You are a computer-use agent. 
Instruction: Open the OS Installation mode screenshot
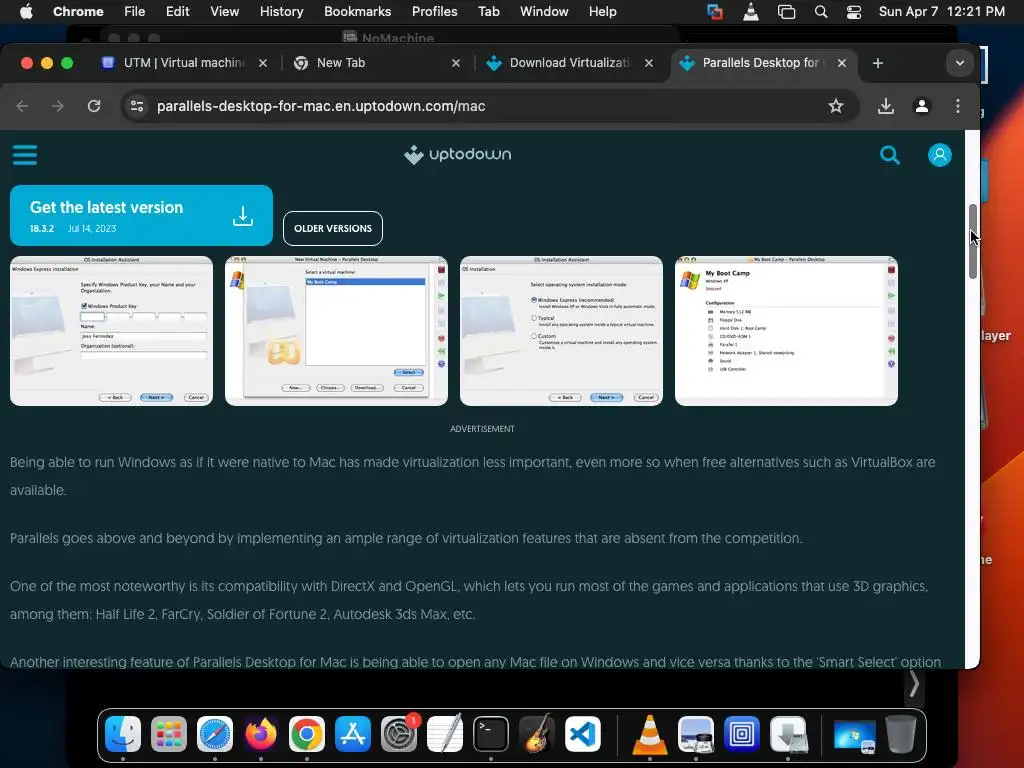[x=561, y=331]
